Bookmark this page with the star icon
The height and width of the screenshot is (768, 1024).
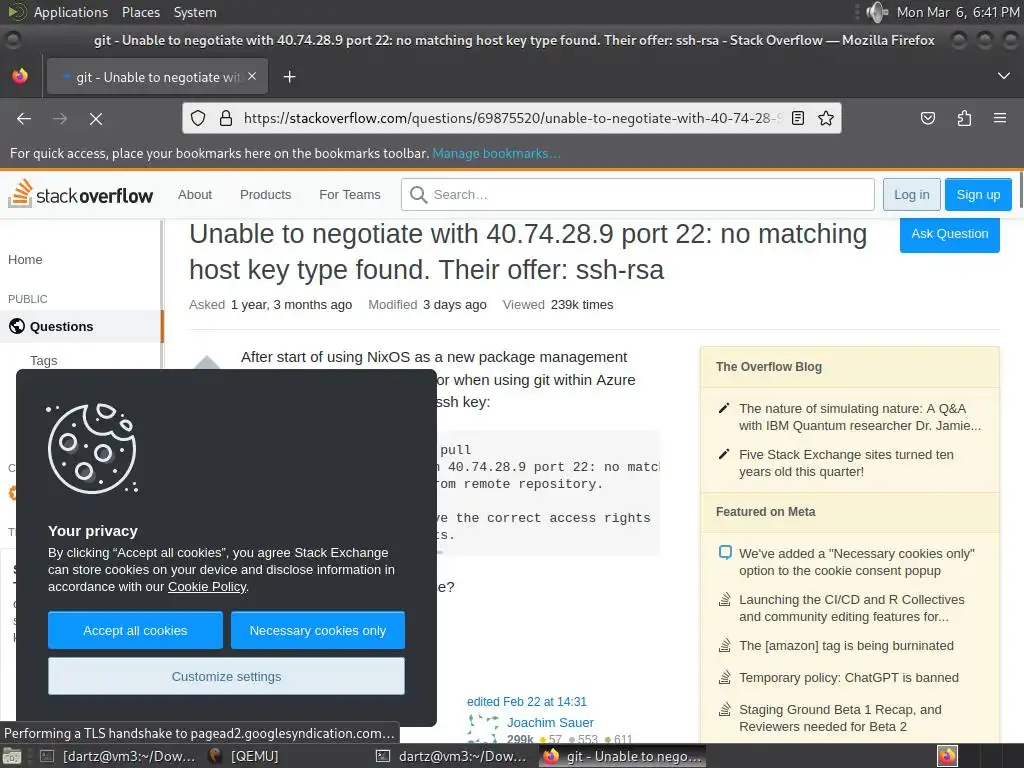pyautogui.click(x=825, y=118)
